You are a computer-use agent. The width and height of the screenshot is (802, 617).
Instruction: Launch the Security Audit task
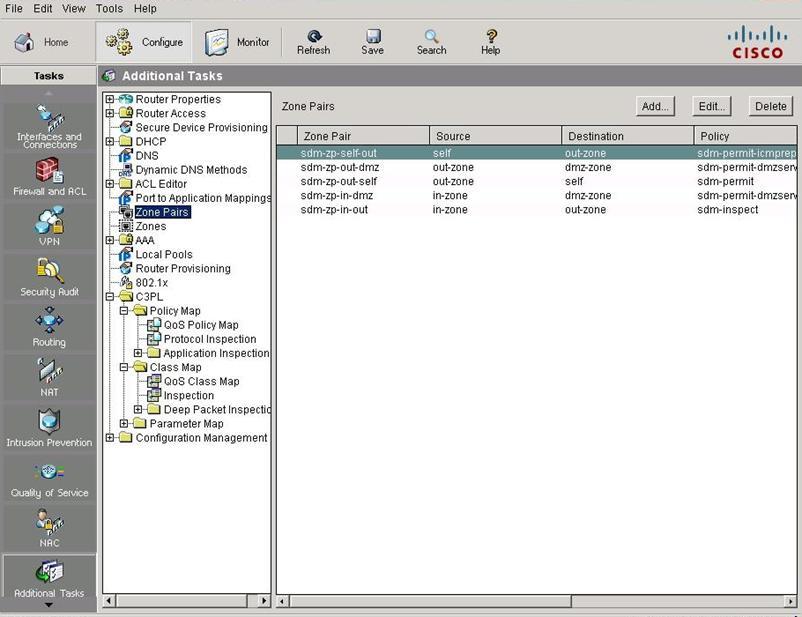coord(49,277)
